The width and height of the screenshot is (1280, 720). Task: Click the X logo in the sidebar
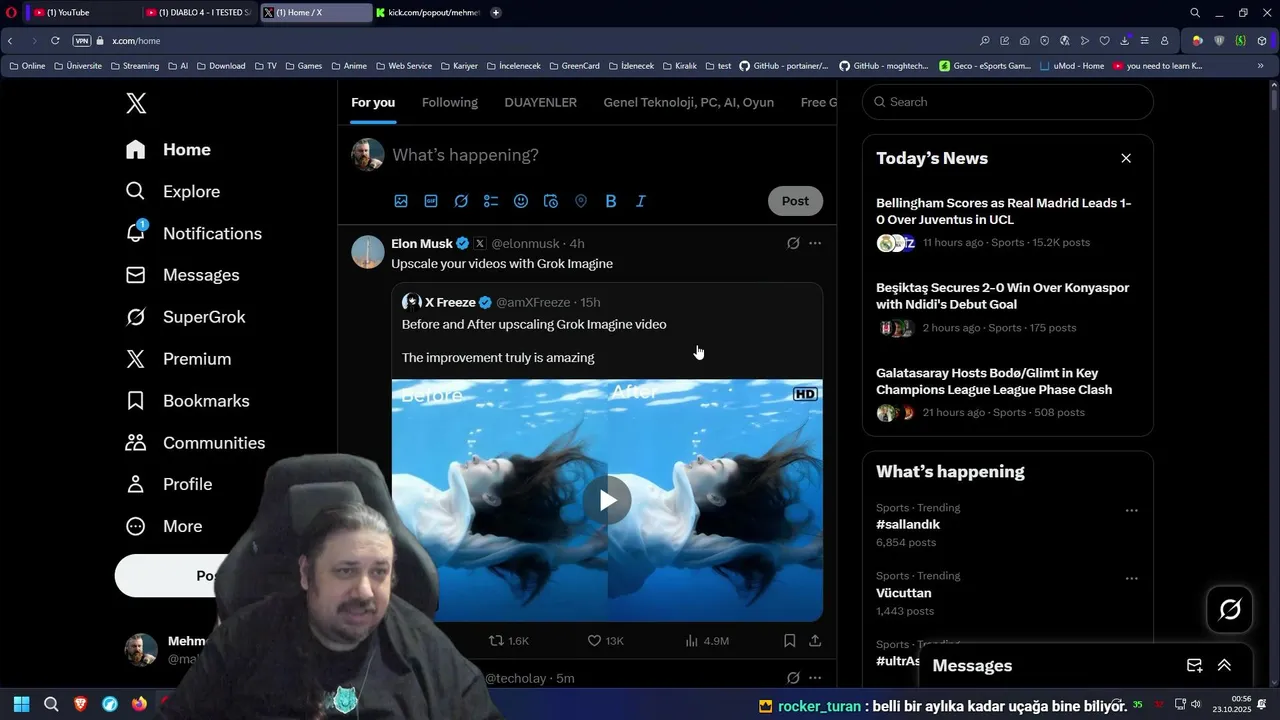click(x=136, y=103)
